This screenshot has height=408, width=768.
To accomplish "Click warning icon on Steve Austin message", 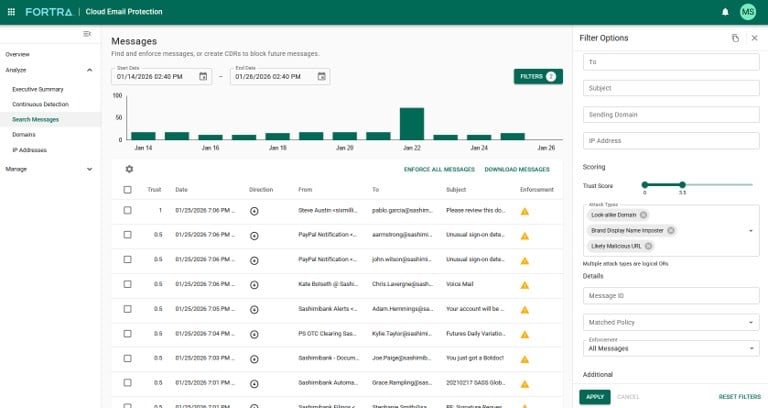I will [524, 211].
